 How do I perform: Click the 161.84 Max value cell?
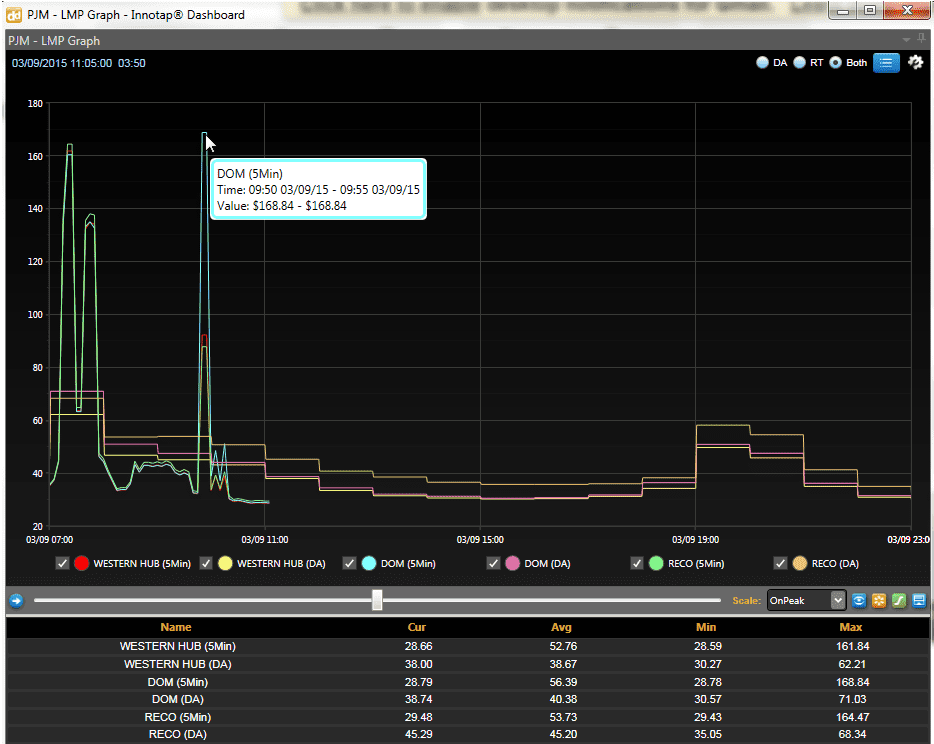tap(852, 646)
